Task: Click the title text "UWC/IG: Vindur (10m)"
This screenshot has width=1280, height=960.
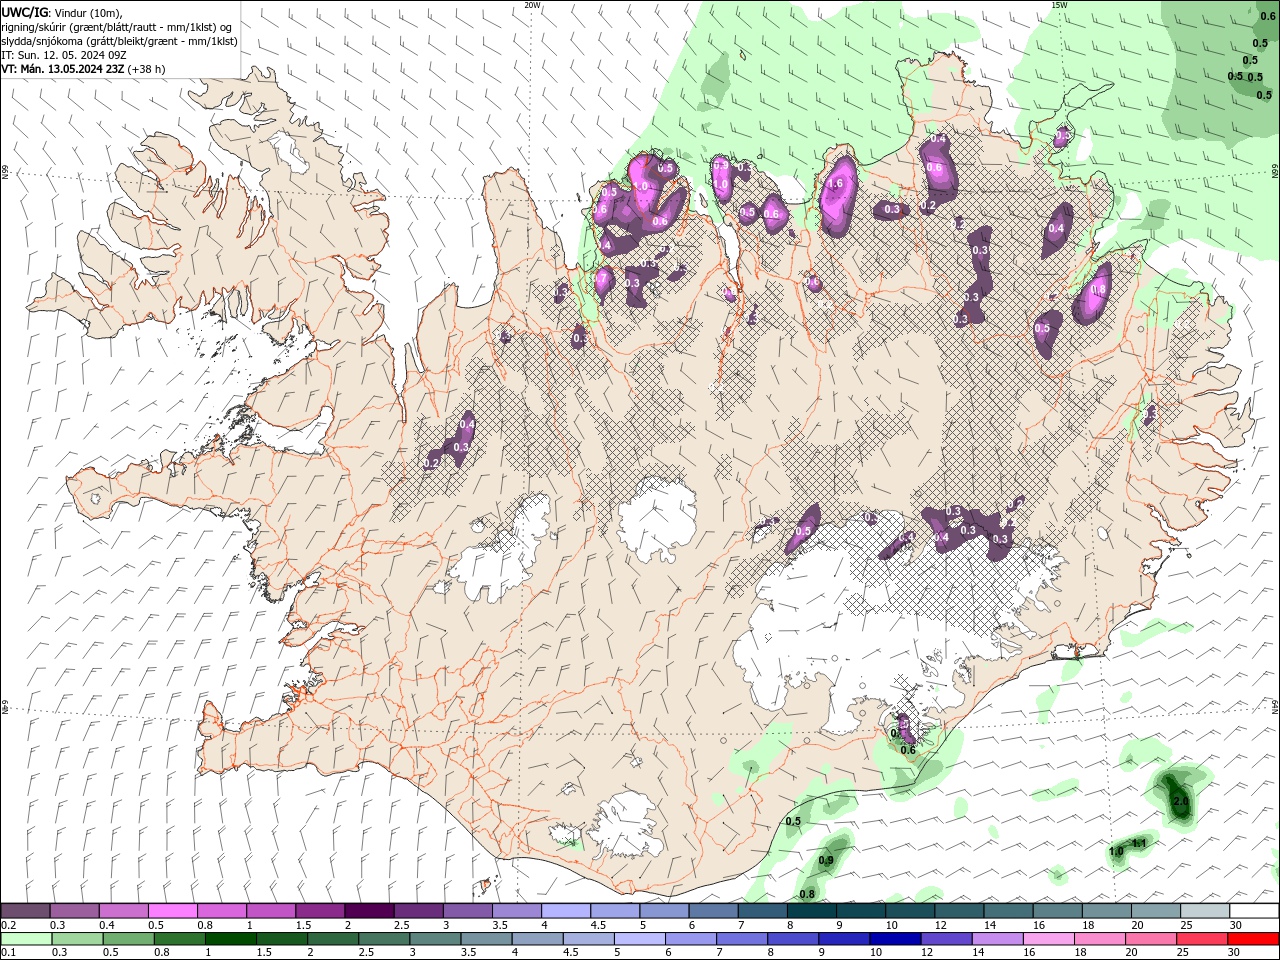Action: [62, 11]
